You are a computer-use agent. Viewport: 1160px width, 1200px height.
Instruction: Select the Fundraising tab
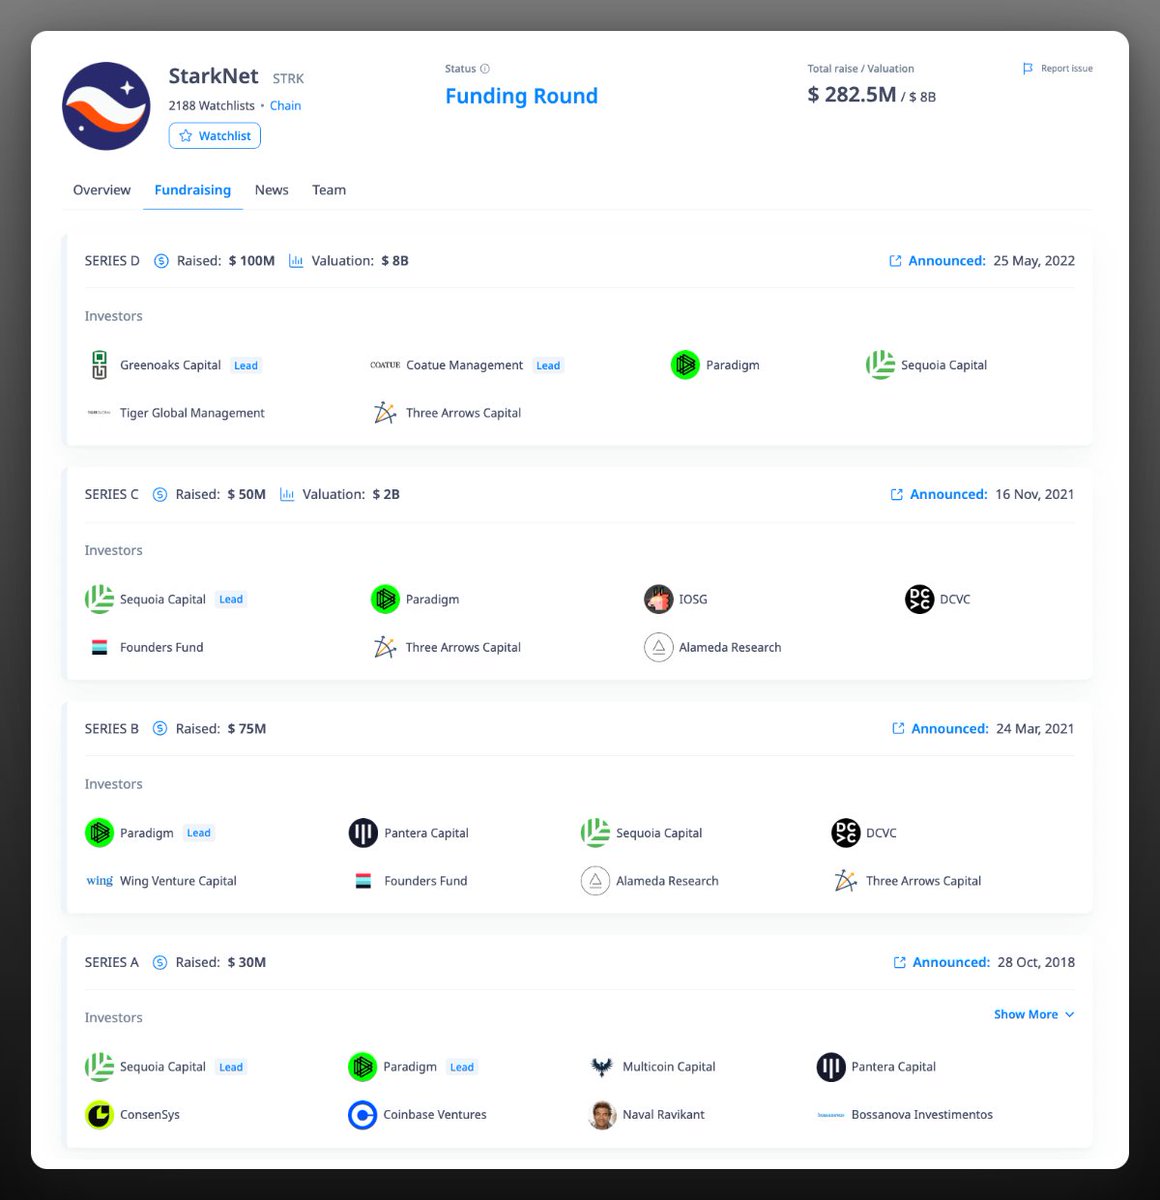[x=193, y=190]
